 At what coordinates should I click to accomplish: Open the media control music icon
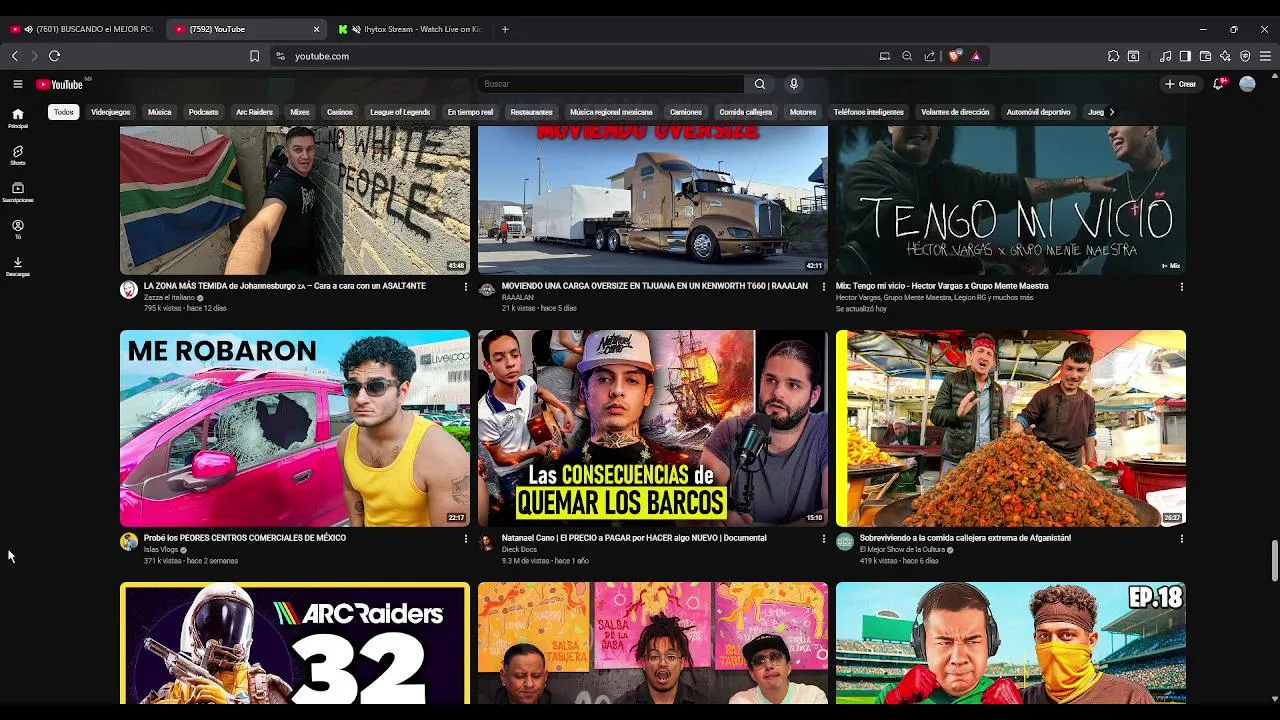pos(1165,56)
